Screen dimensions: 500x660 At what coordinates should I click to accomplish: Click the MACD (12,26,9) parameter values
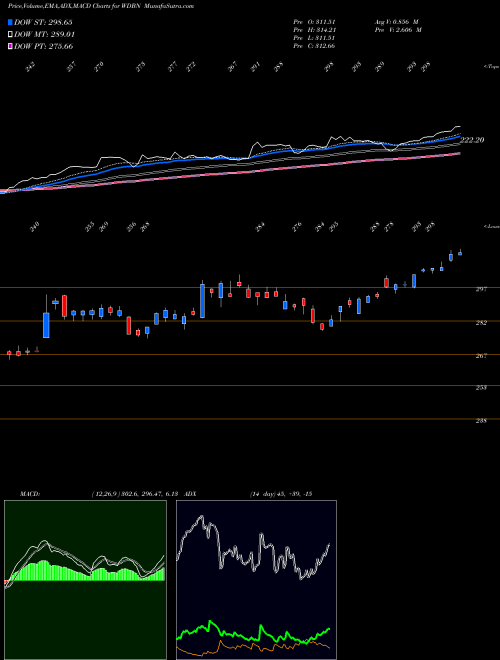[137, 494]
